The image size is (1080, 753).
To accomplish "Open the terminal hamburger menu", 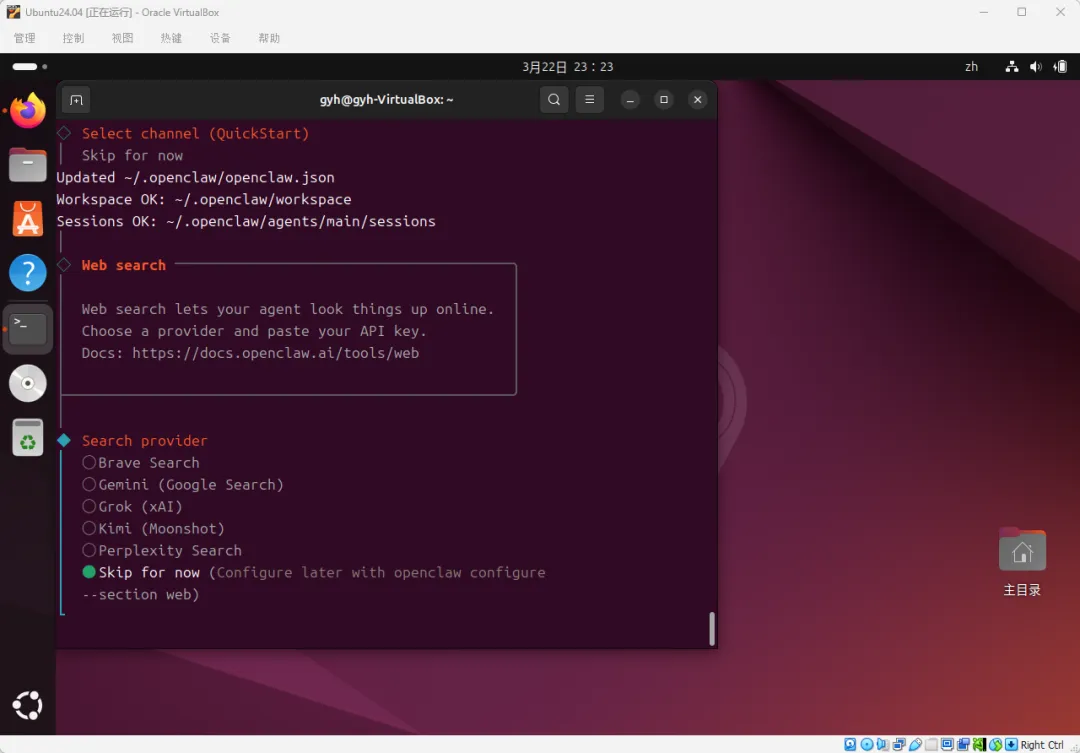I will pyautogui.click(x=590, y=99).
